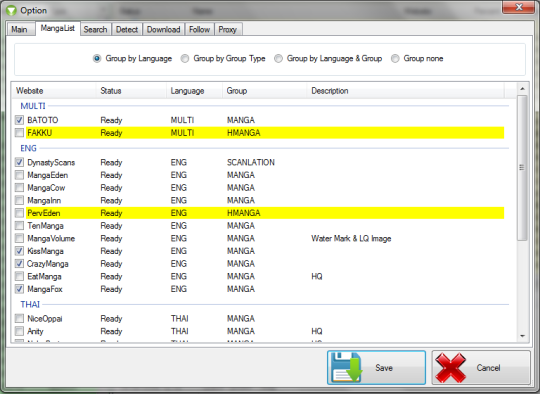Click the HMANGA cell in PervEden row

coord(243,213)
